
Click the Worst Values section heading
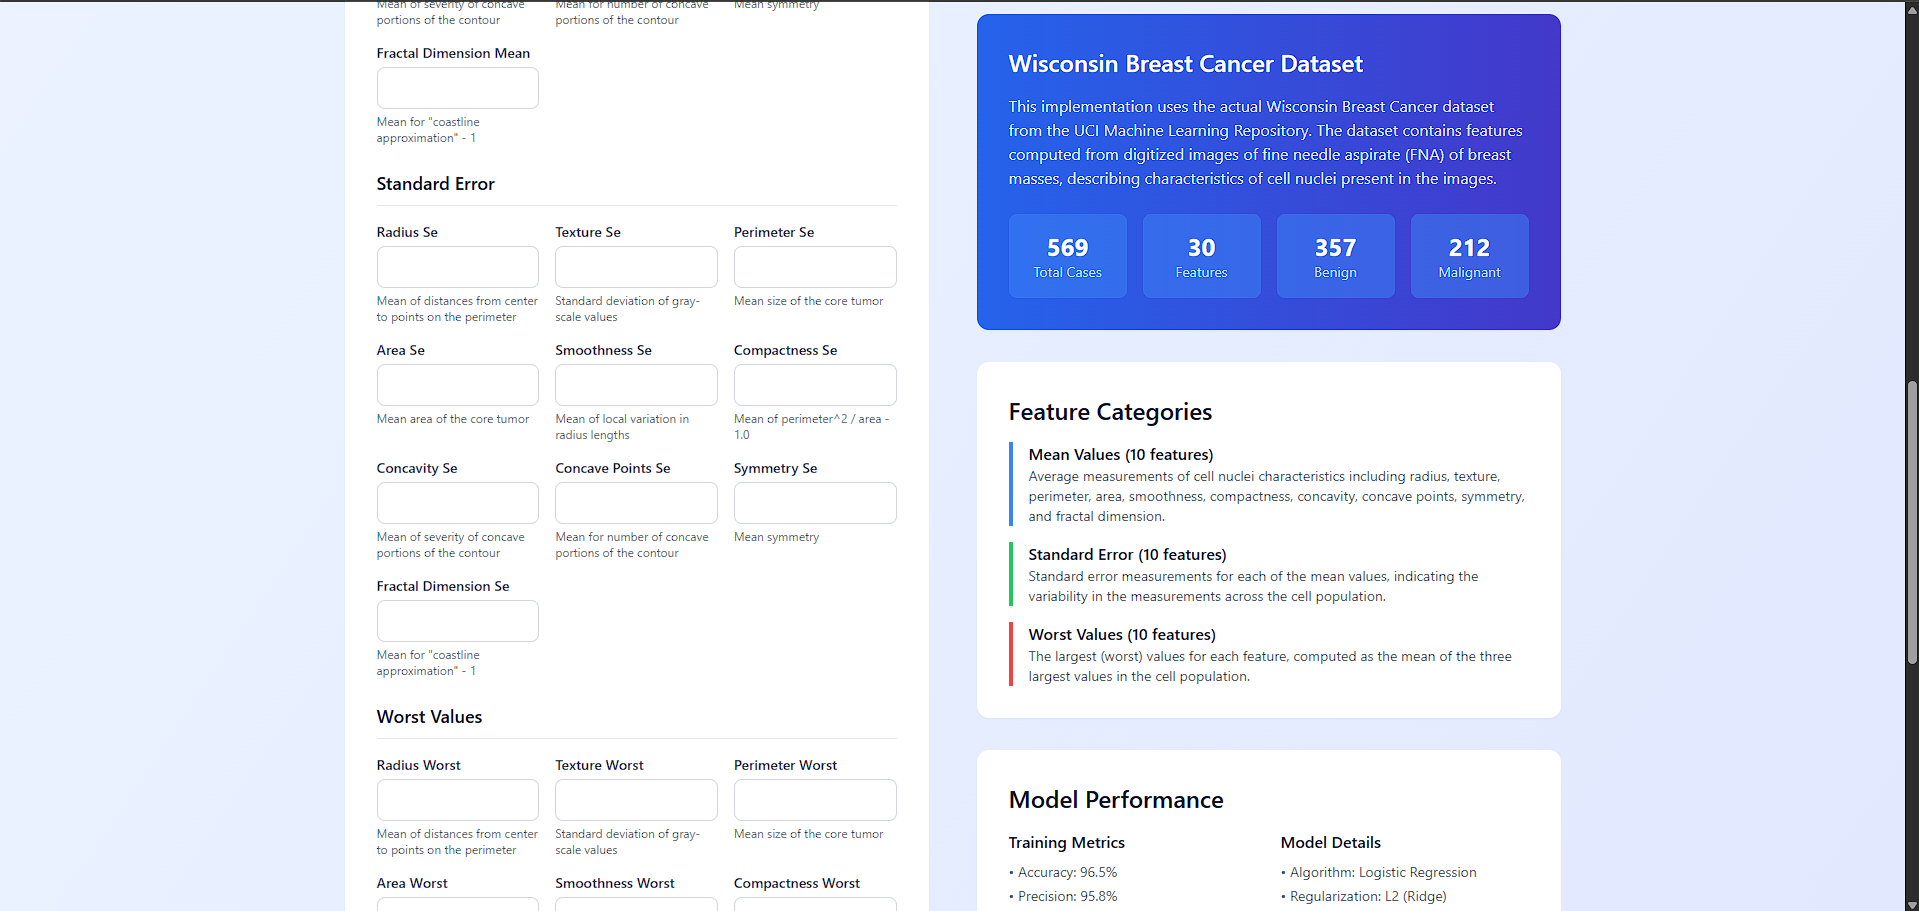429,717
